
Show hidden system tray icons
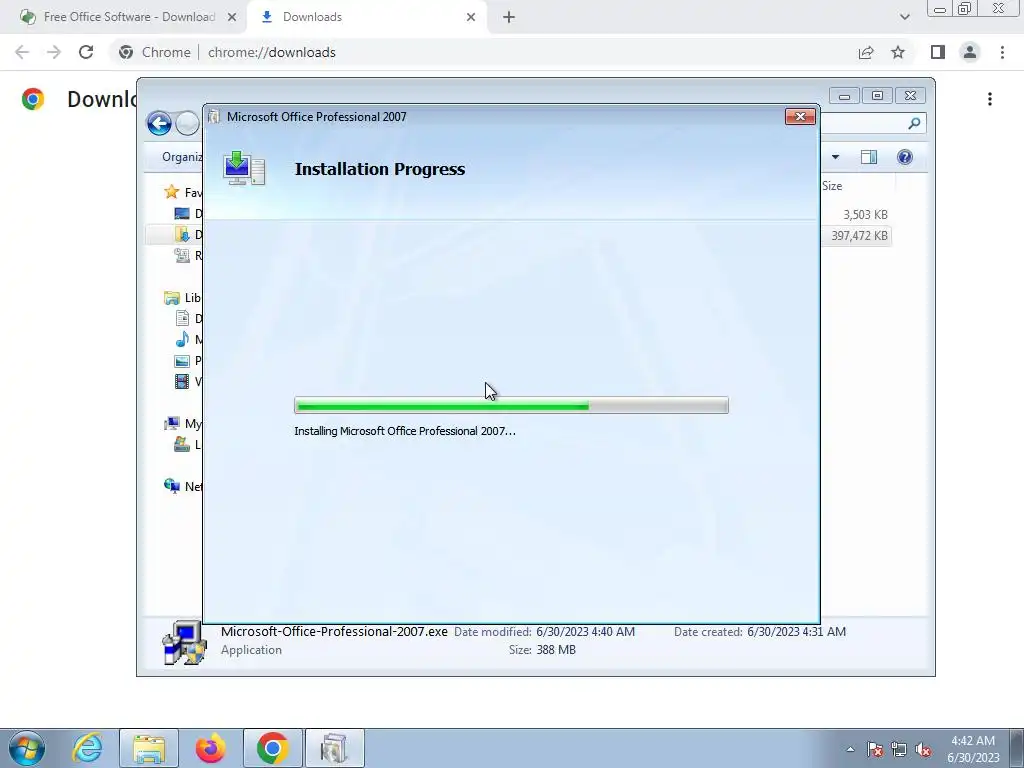(850, 749)
